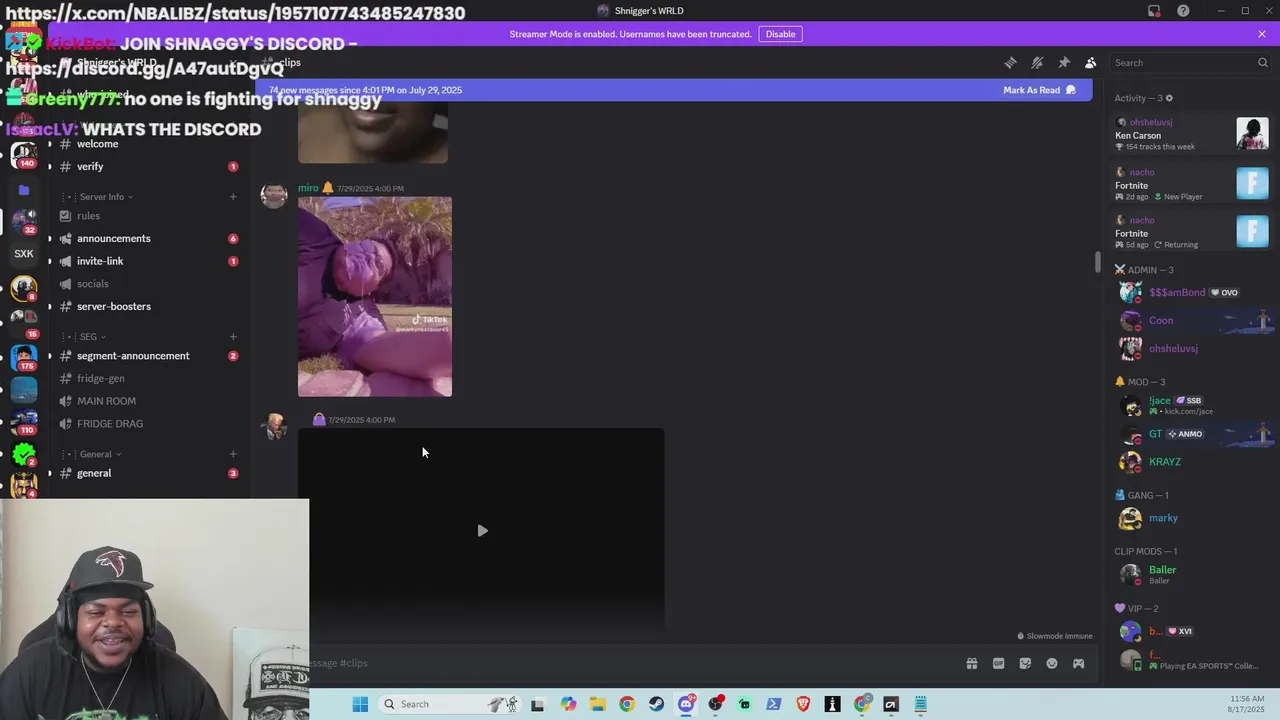Open ohshelvsj Ken Carson activity card
This screenshot has width=1280, height=720.
coord(1191,134)
